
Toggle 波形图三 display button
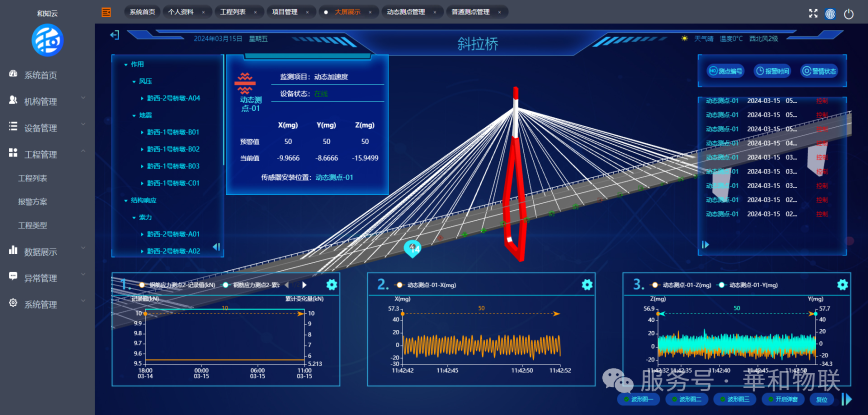coord(735,399)
